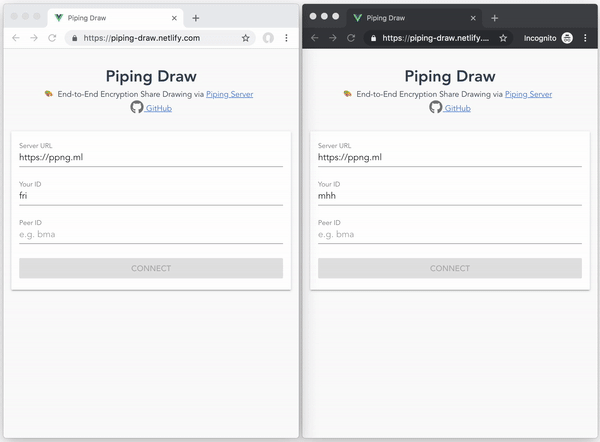
Task: Open a new tab in left window
Action: pyautogui.click(x=196, y=18)
